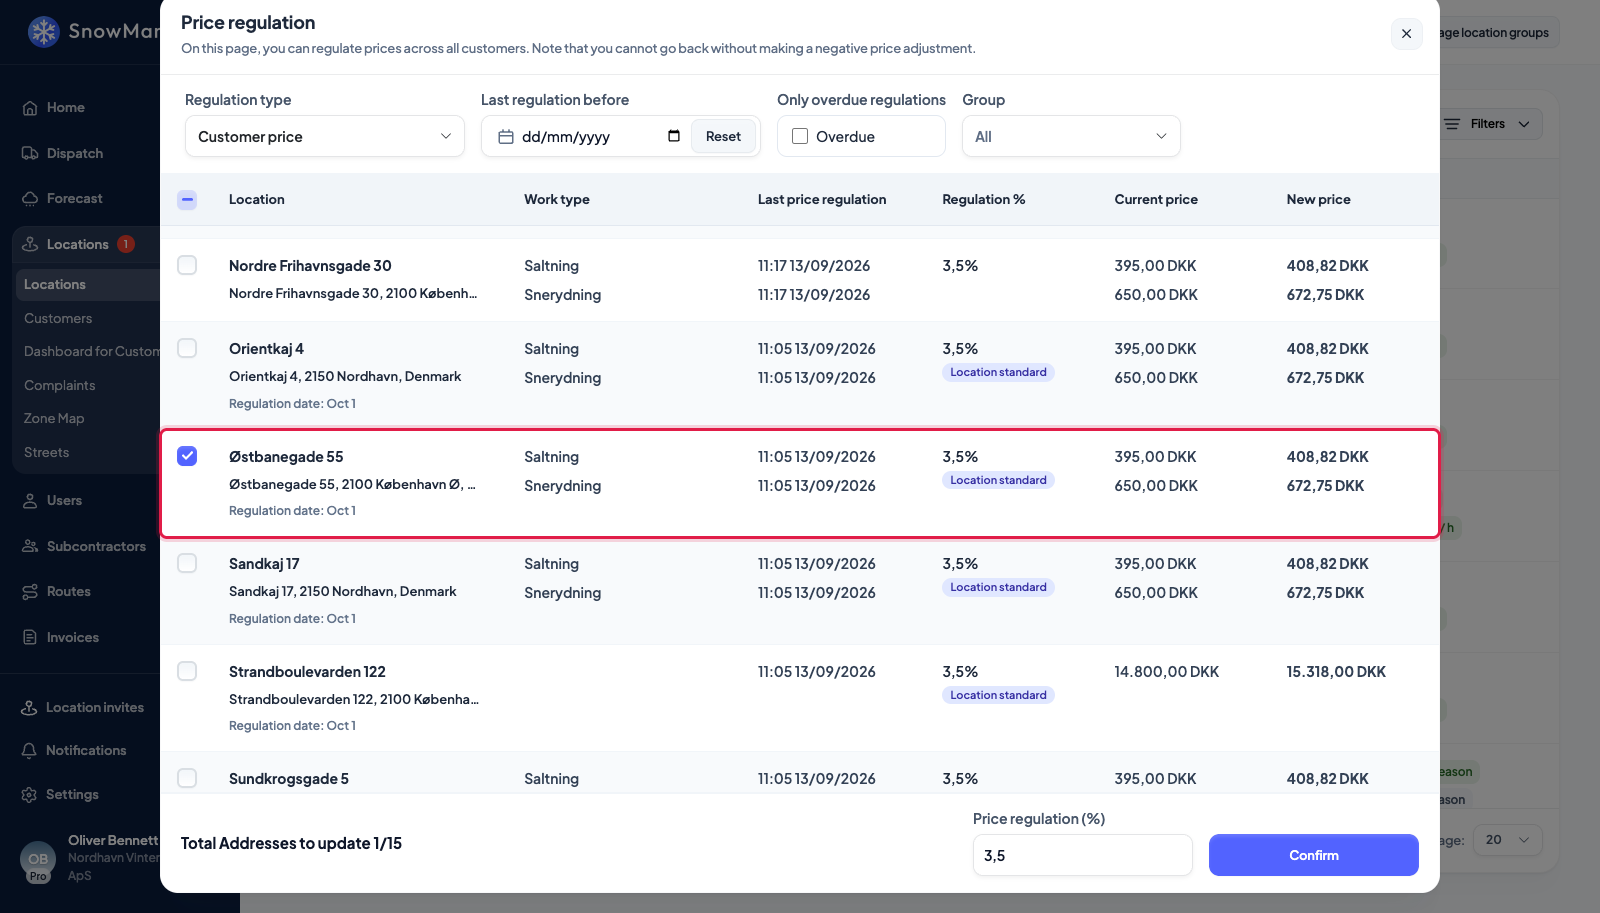Toggle the select-all checkbox in table header

pos(187,200)
